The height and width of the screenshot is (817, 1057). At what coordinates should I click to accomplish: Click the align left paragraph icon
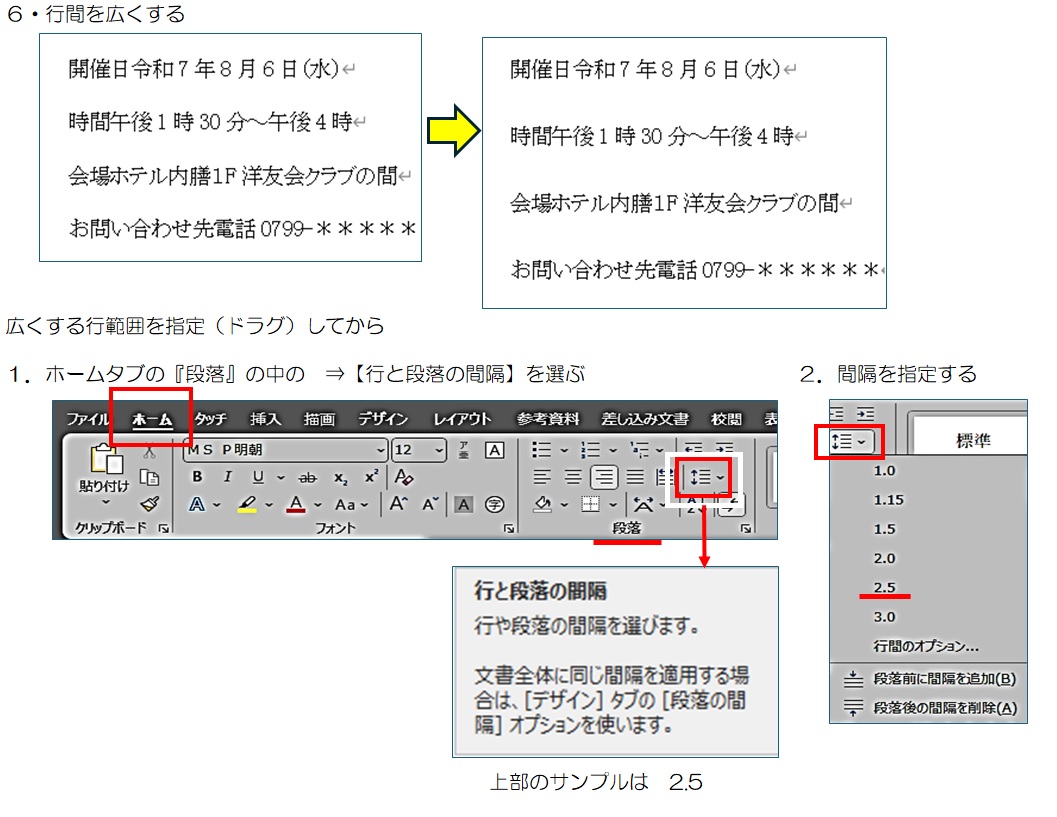tap(541, 478)
